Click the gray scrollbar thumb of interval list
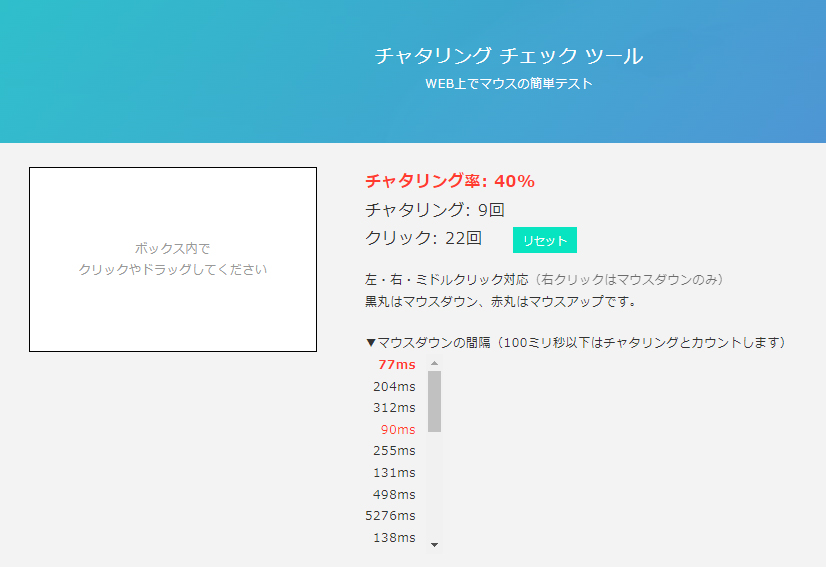The image size is (826, 567). click(434, 401)
